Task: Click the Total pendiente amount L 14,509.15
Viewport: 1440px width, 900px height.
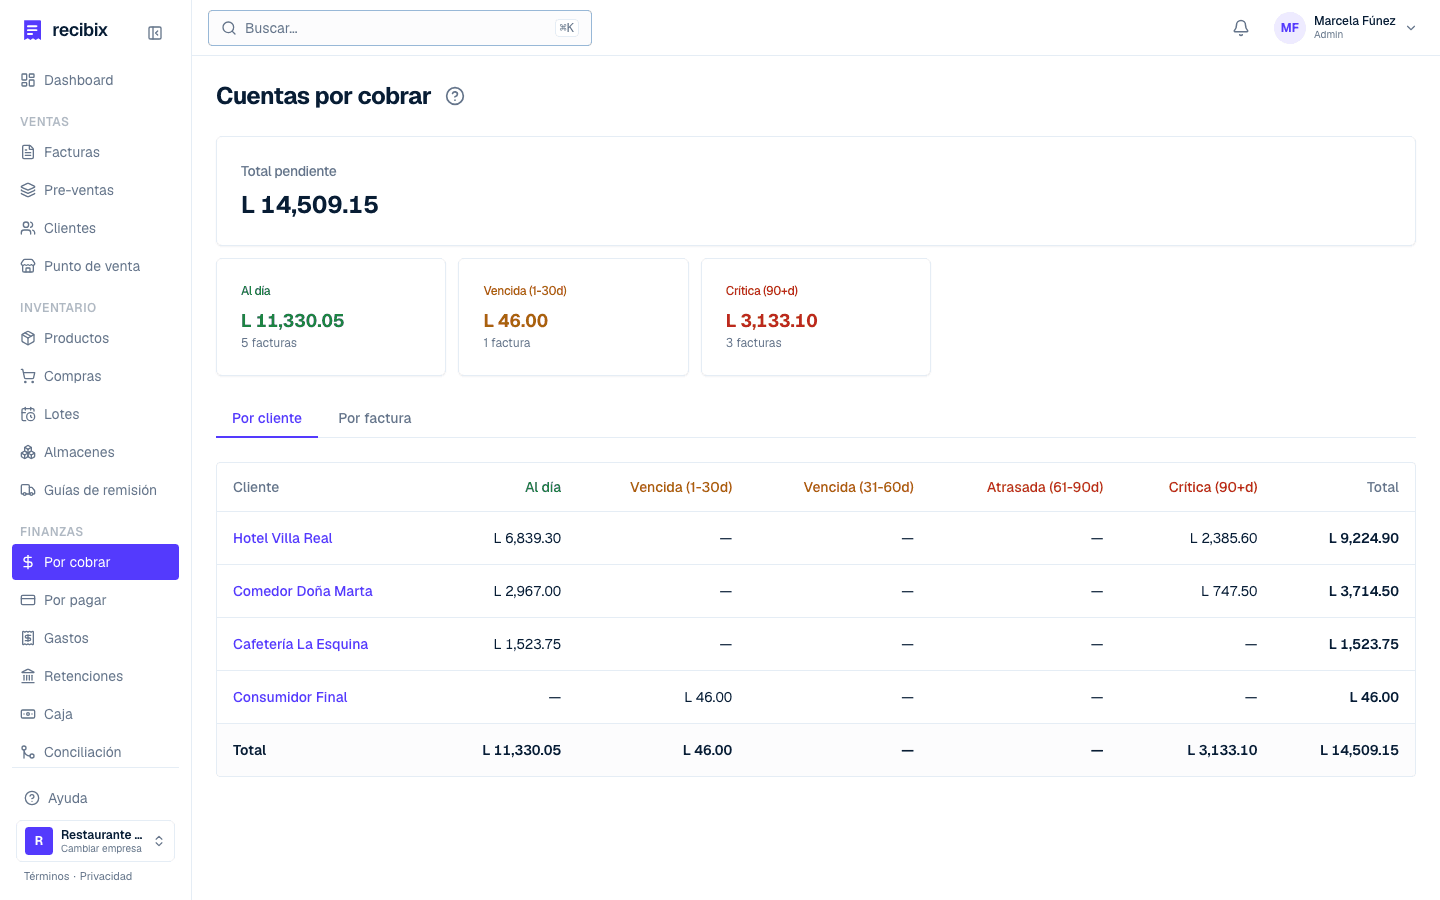Action: point(310,205)
